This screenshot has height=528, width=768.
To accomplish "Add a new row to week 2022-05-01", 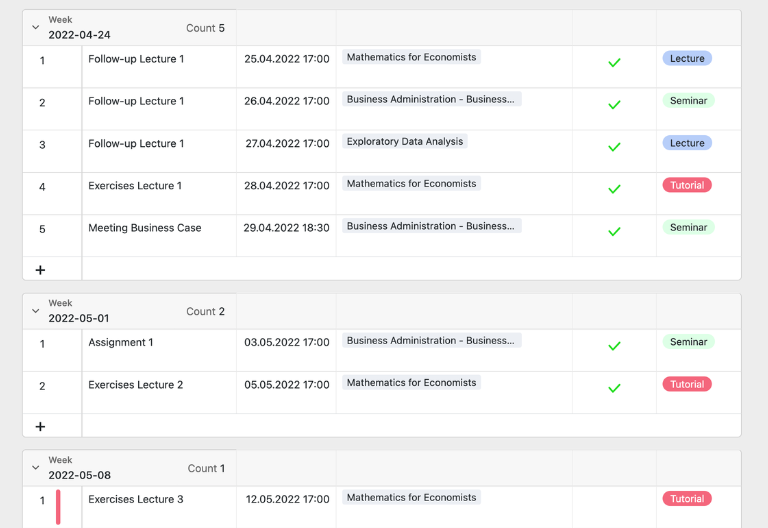I will [40, 427].
